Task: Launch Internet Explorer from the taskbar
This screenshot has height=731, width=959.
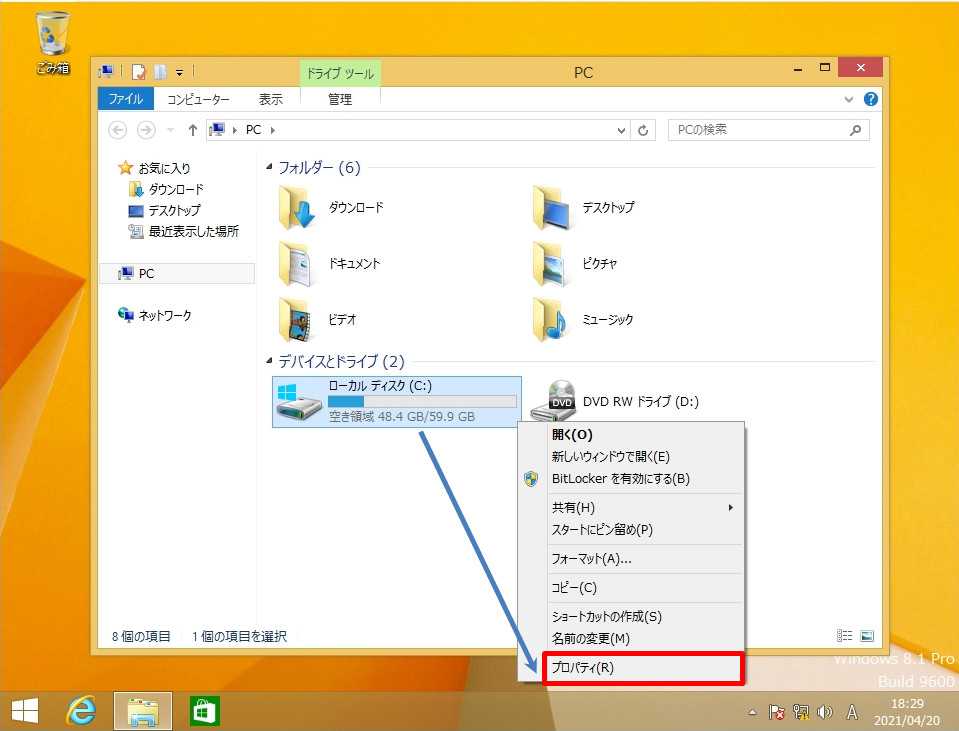Action: point(81,711)
